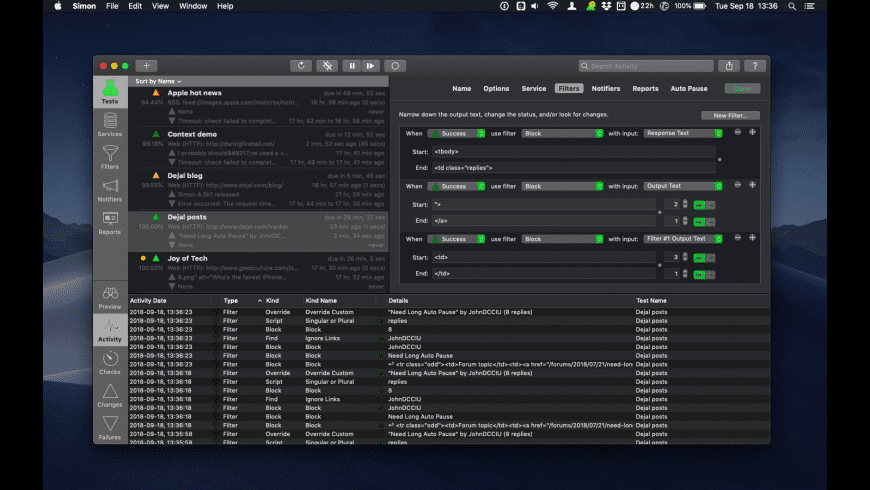This screenshot has width=870, height=490.
Task: Click stepper for second filter Start count 2
Action: click(685, 205)
